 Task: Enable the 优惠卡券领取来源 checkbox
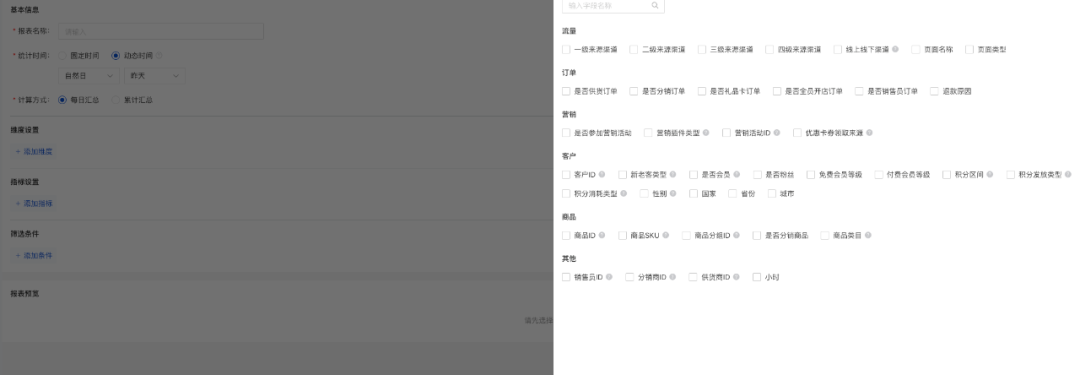point(797,132)
